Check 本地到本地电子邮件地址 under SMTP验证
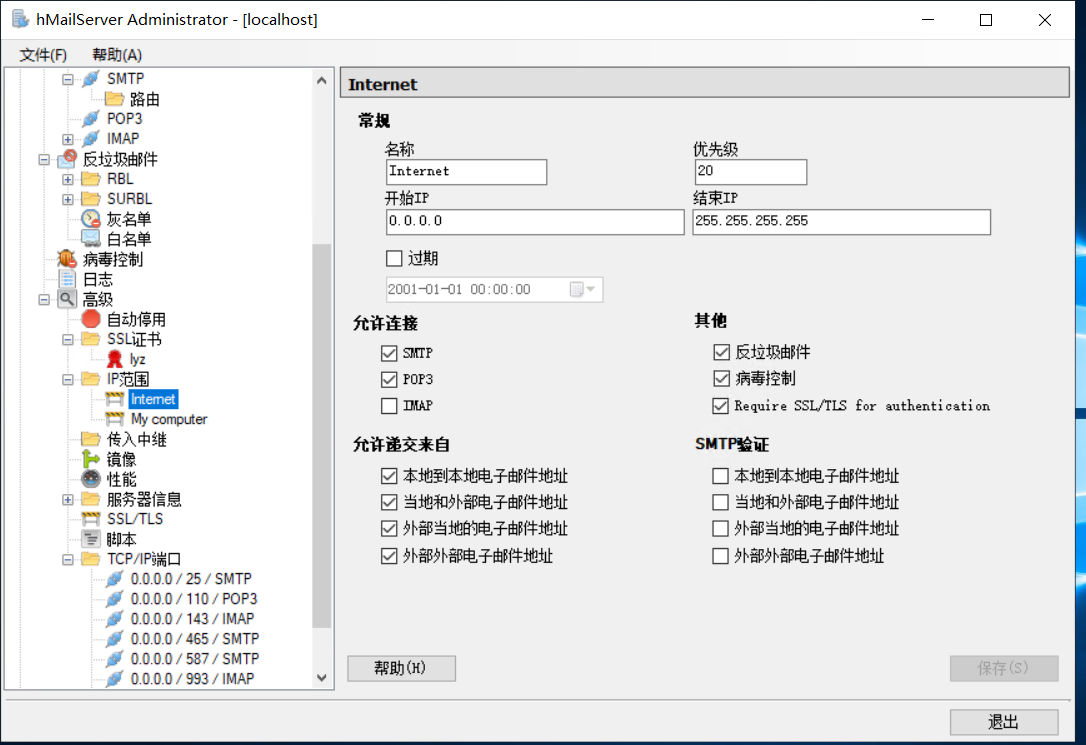 [718, 476]
